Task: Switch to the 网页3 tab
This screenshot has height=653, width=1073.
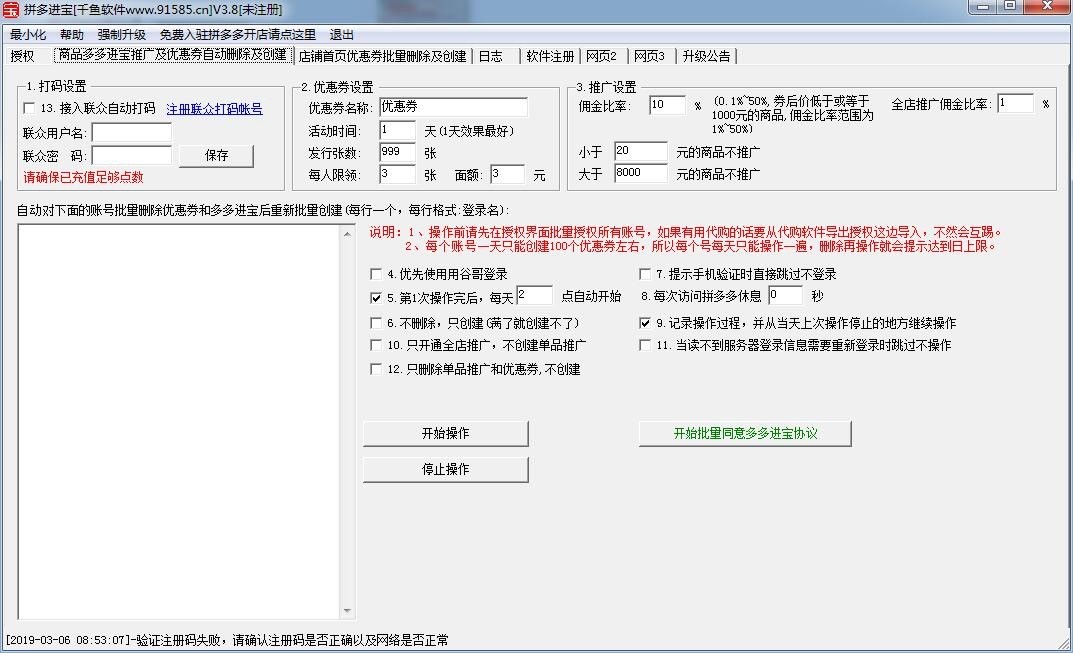Action: [x=649, y=56]
